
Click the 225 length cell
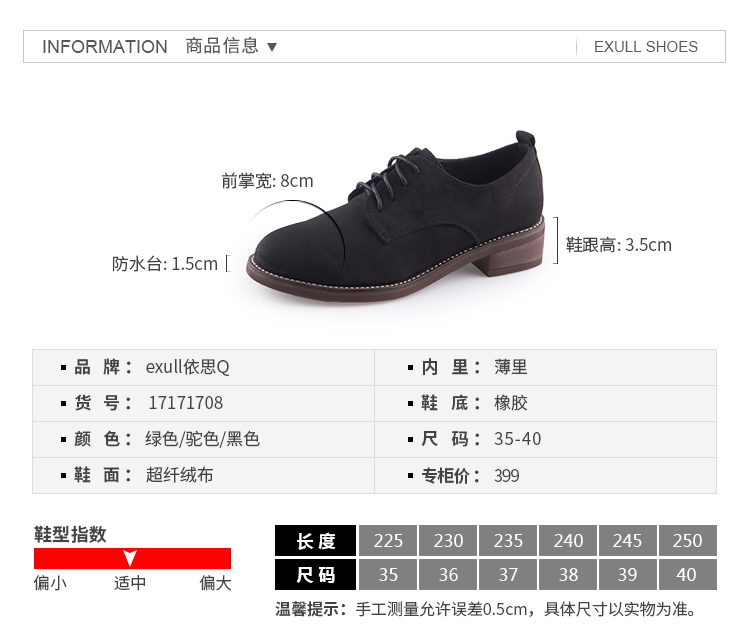point(388,541)
